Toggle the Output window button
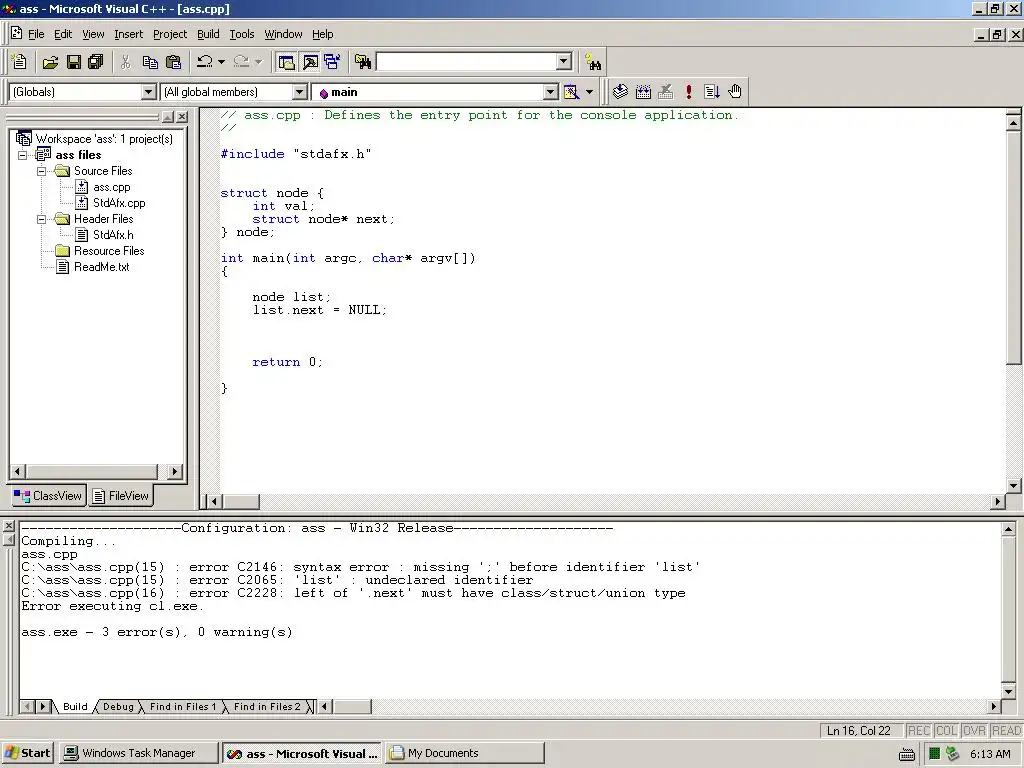 pyautogui.click(x=310, y=62)
